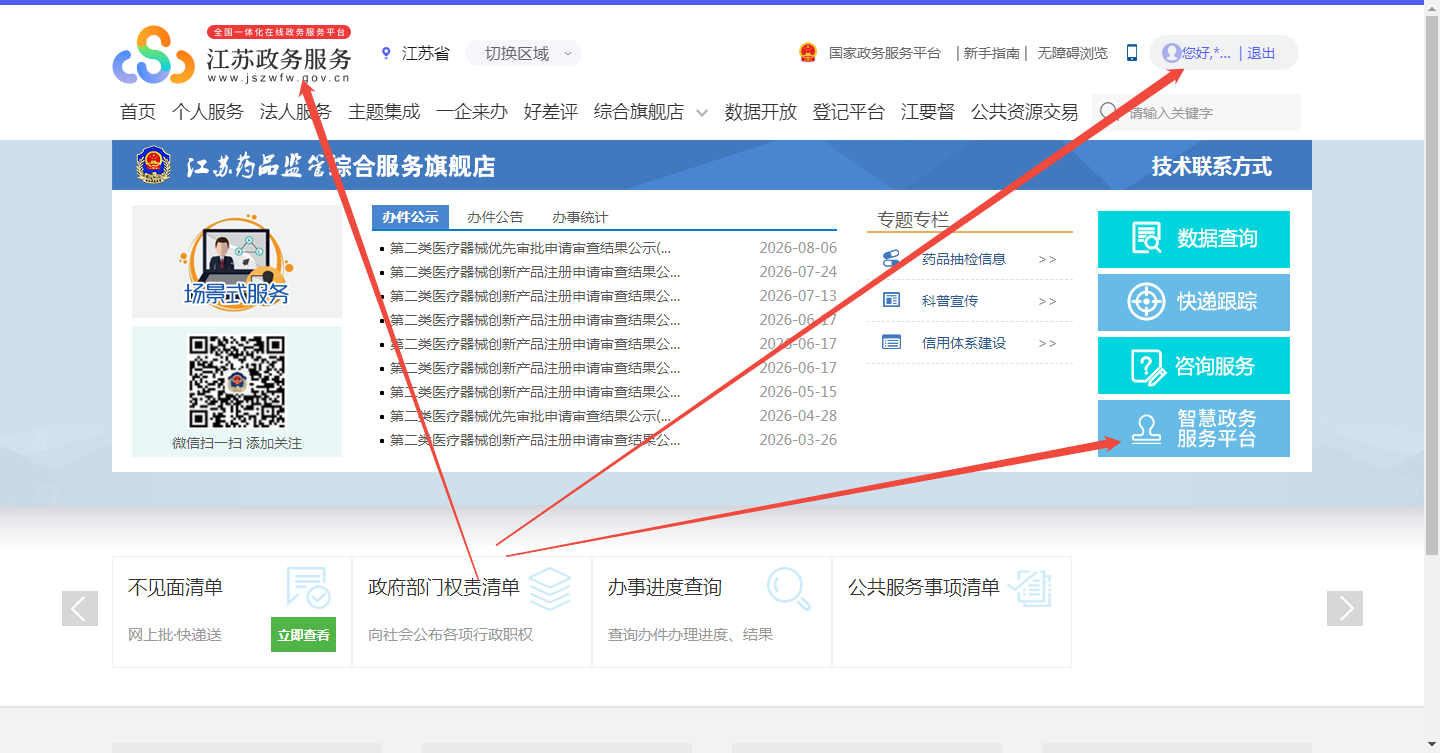Click the 江苏政务服务 logo
1440x753 pixels.
coord(232,54)
